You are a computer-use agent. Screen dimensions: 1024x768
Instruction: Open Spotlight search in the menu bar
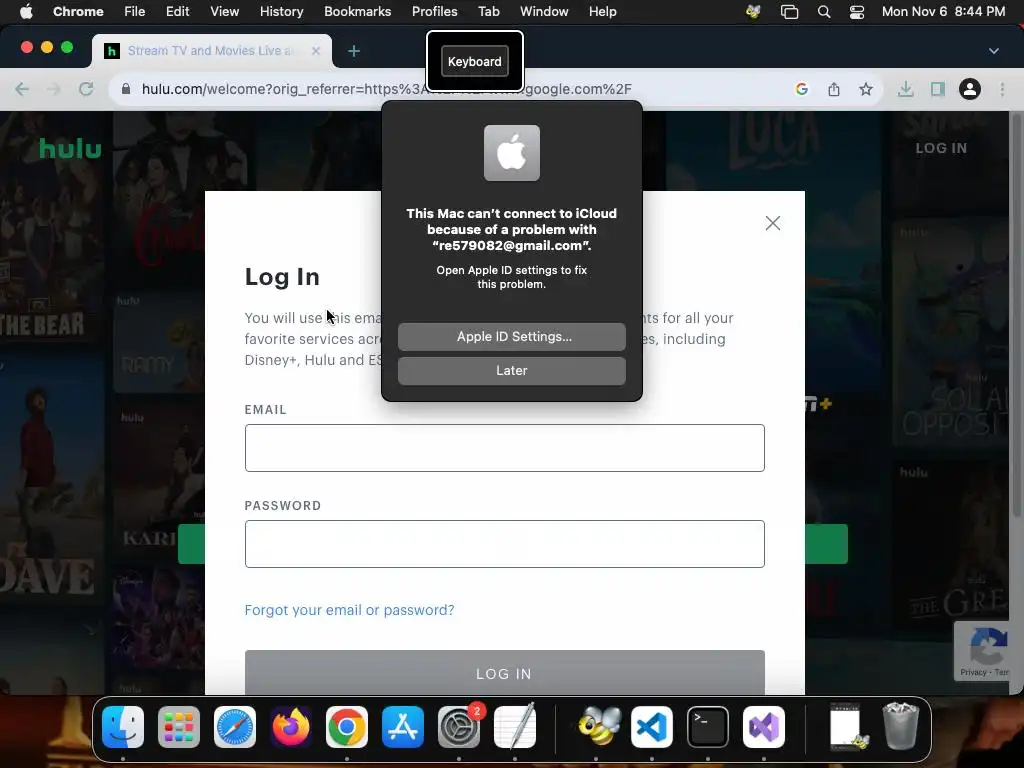click(x=824, y=12)
